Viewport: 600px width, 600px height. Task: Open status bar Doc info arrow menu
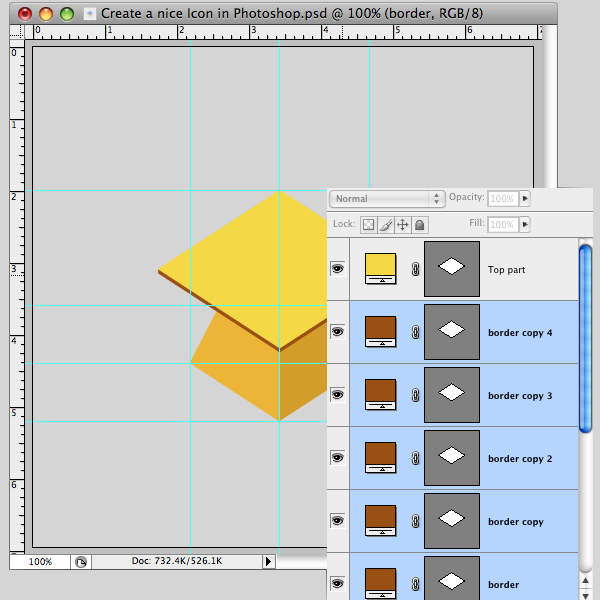coord(269,562)
